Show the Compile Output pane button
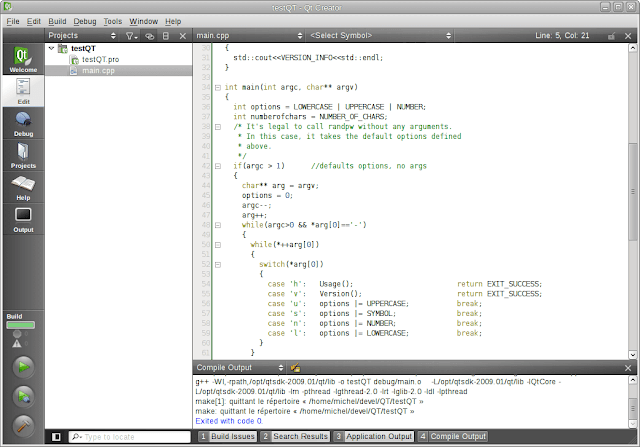The image size is (640, 447). pos(452,437)
